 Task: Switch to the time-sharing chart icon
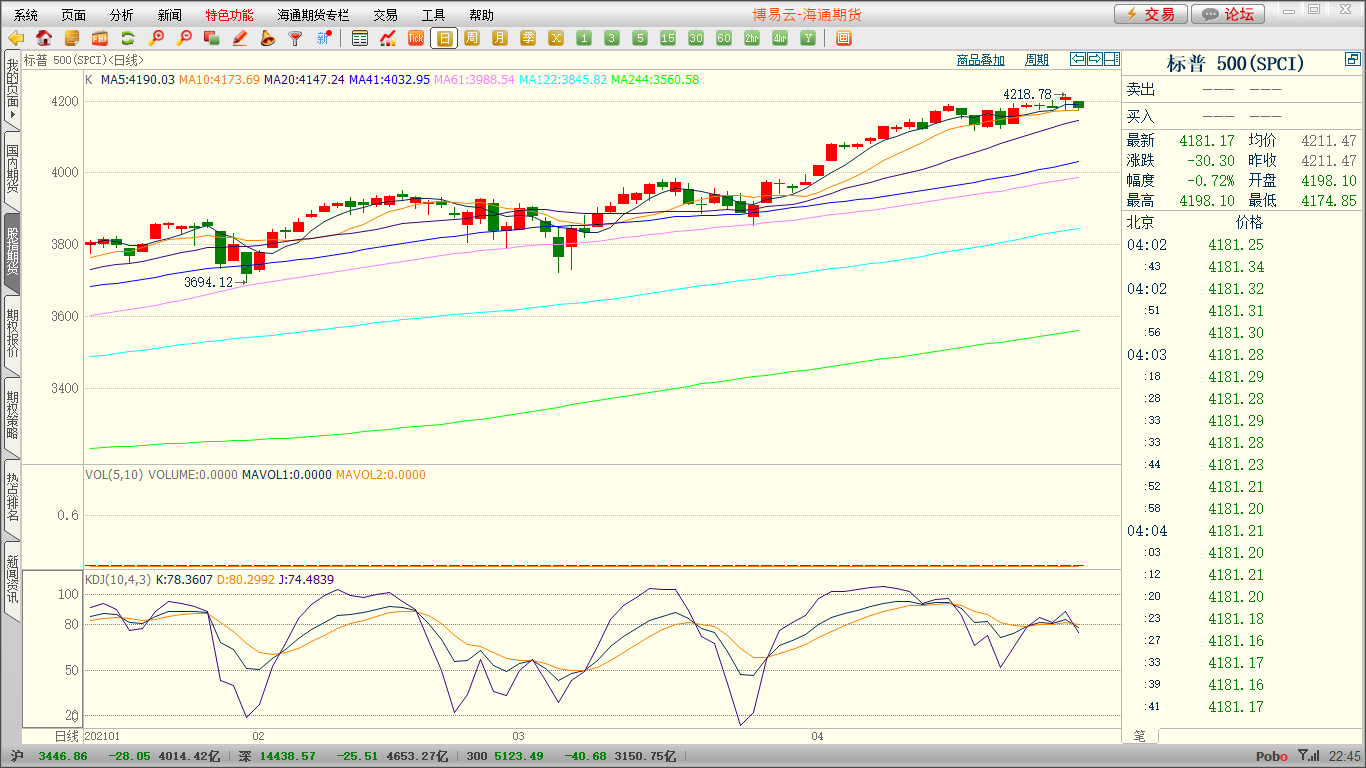tap(388, 38)
